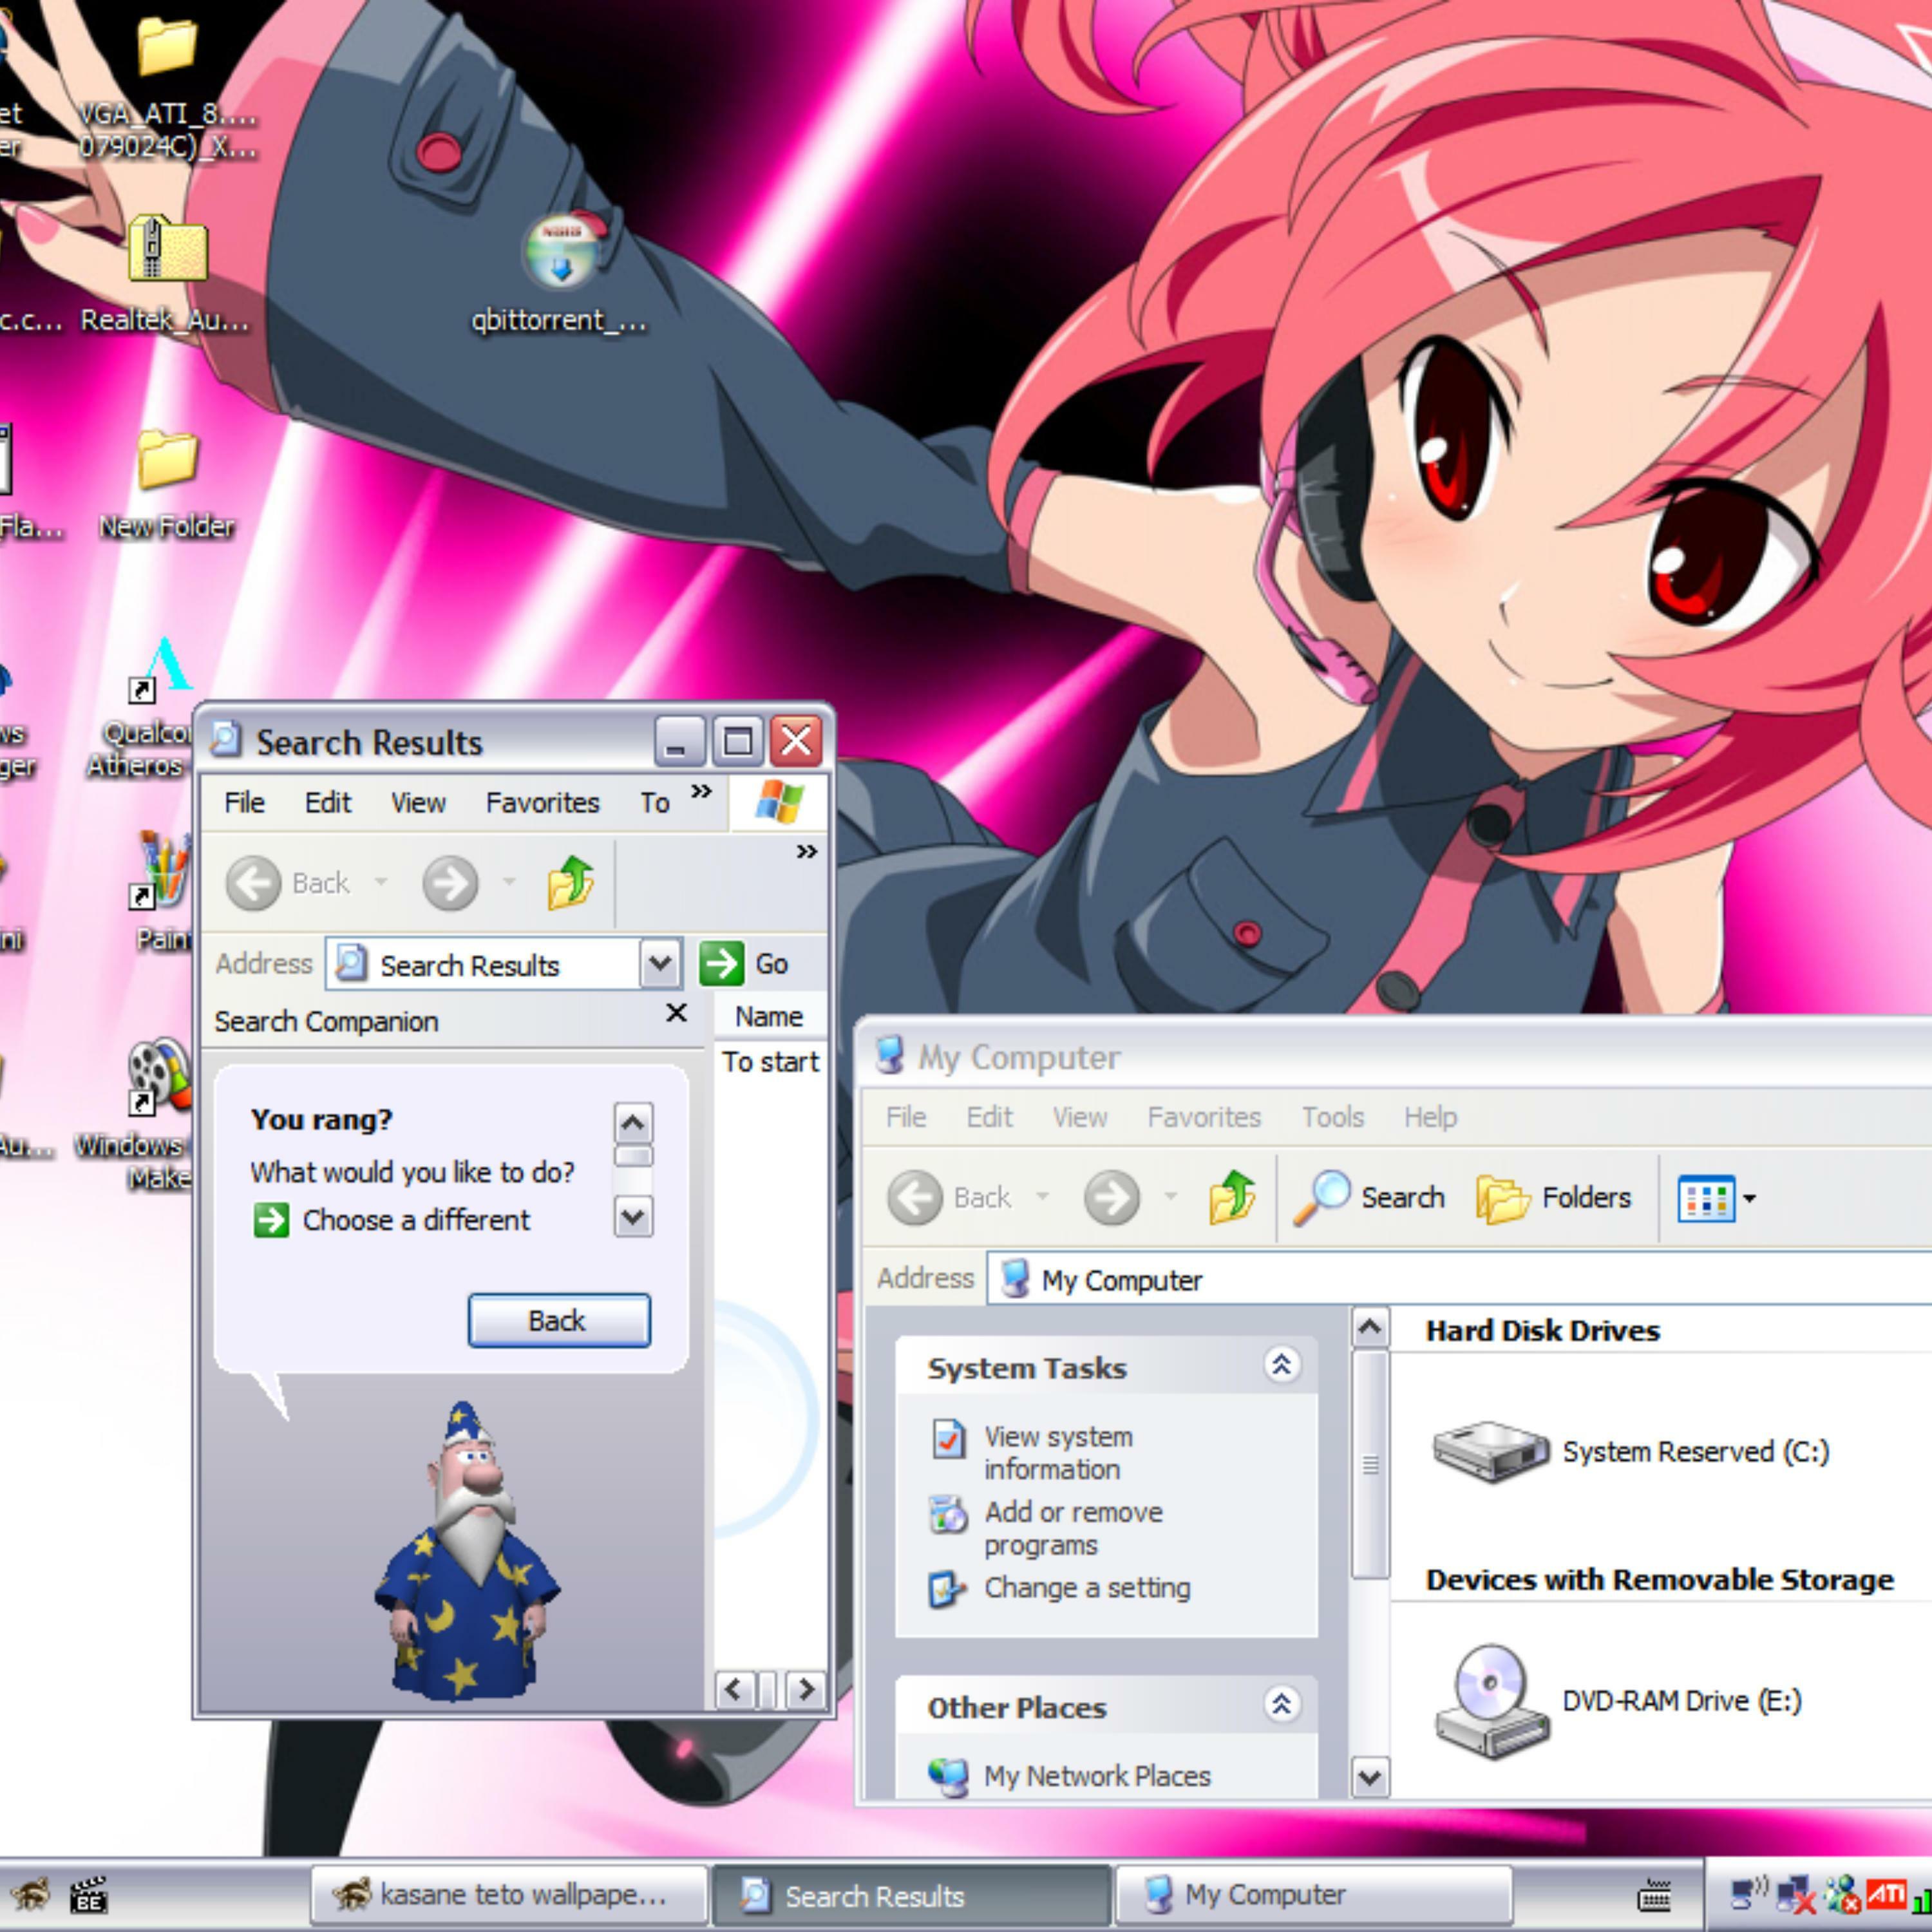Launch the Paint desktop shortcut
Viewport: 1932px width, 1932px height.
[160, 871]
